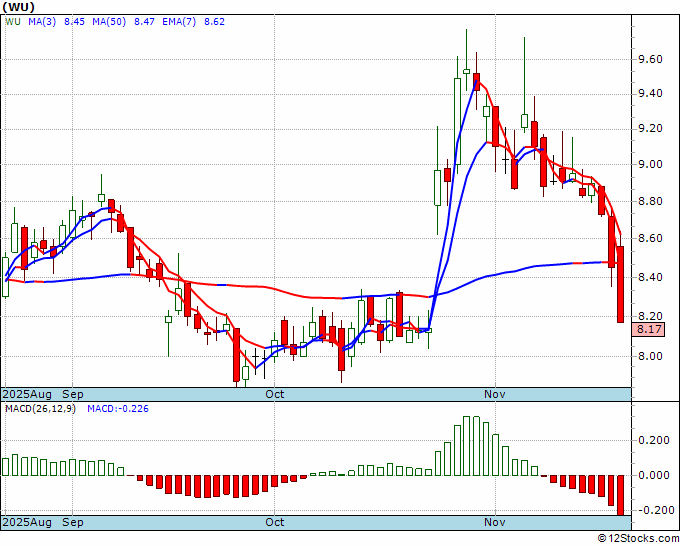Click the Oct label on MACD timeline
This screenshot has height=546, width=680.
tap(275, 522)
